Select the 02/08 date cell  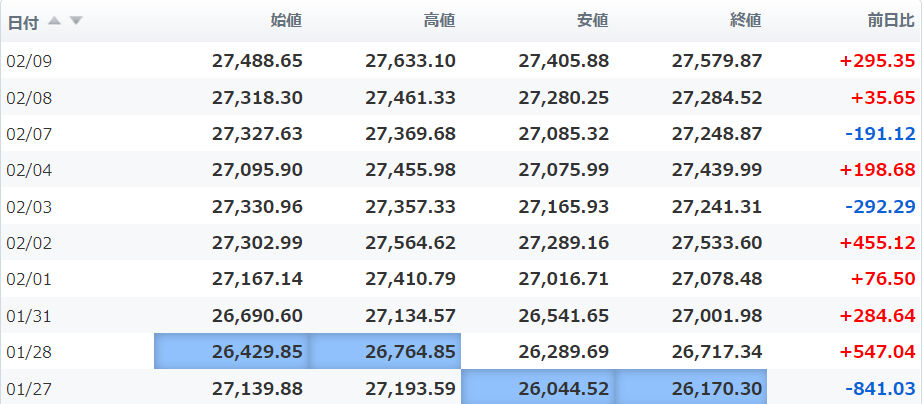pos(29,98)
